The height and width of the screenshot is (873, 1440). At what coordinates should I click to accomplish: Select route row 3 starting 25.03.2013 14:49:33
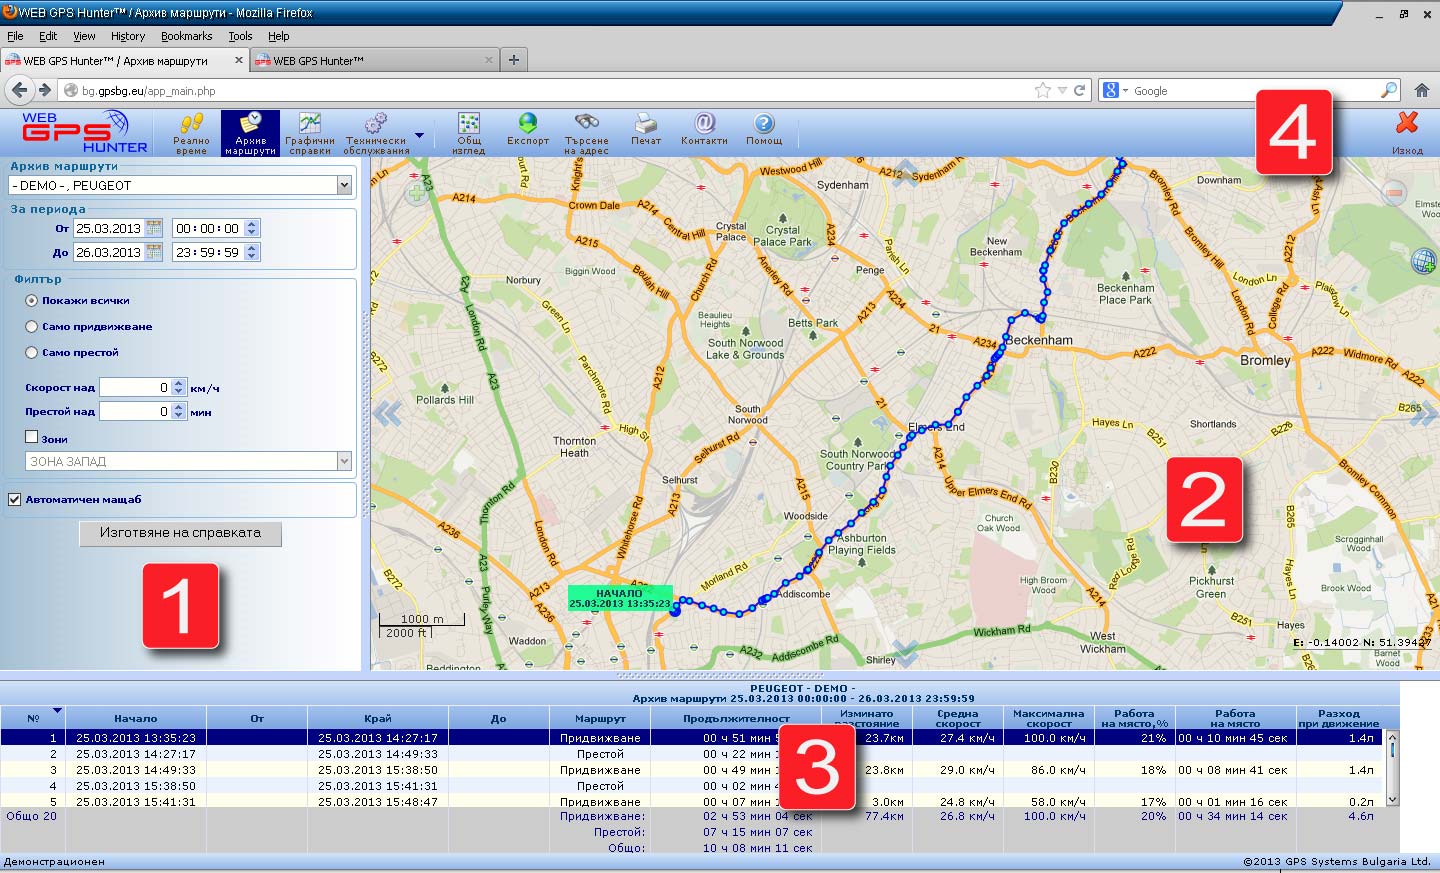pyautogui.click(x=693, y=770)
